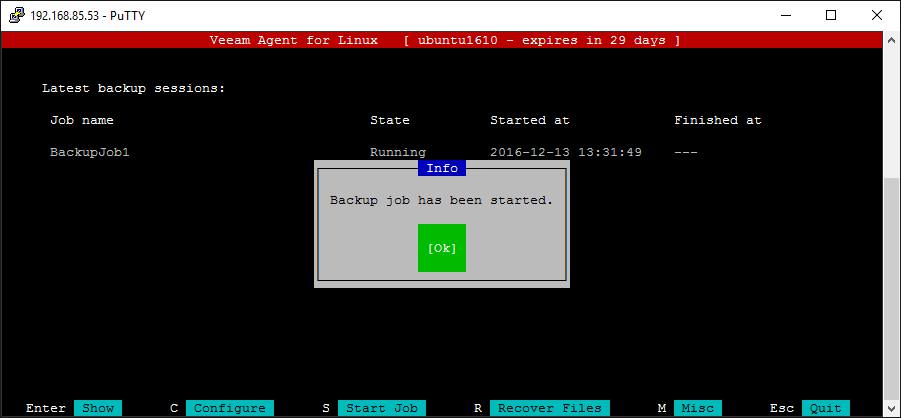
Task: Click the terminal vertical scrollbar thumb
Action: pos(891,289)
